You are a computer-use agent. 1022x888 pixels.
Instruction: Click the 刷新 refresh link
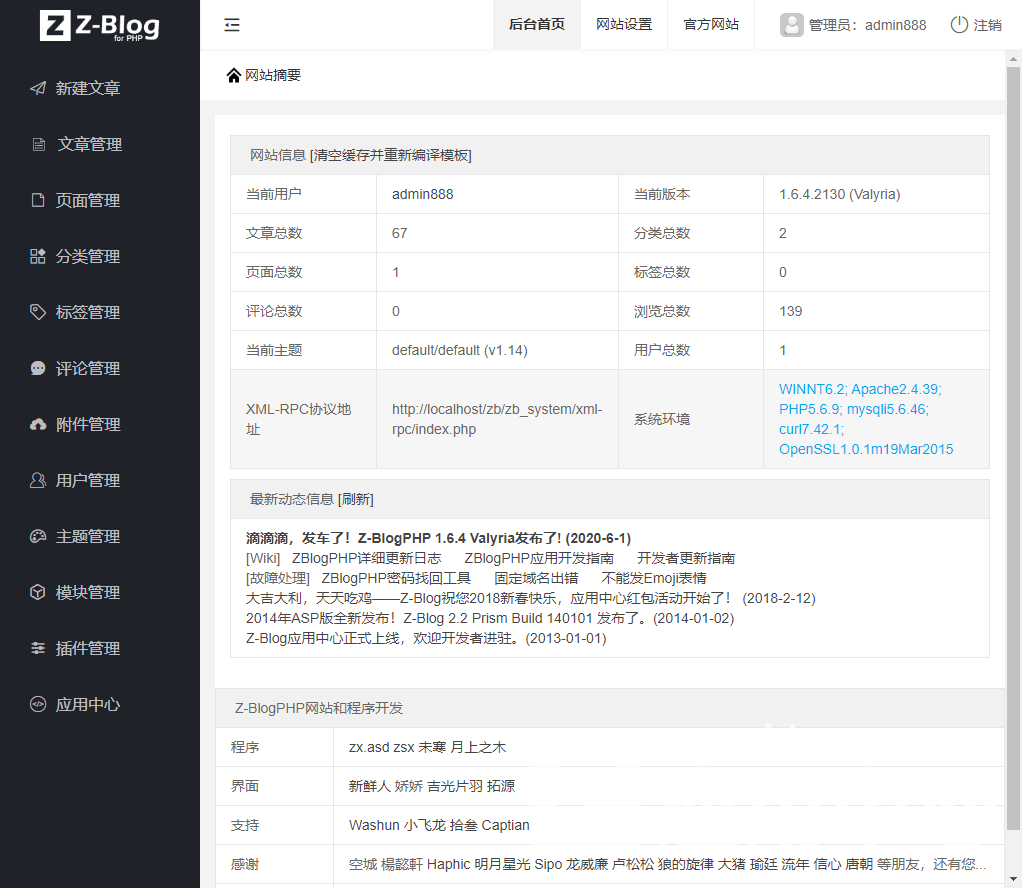356,499
